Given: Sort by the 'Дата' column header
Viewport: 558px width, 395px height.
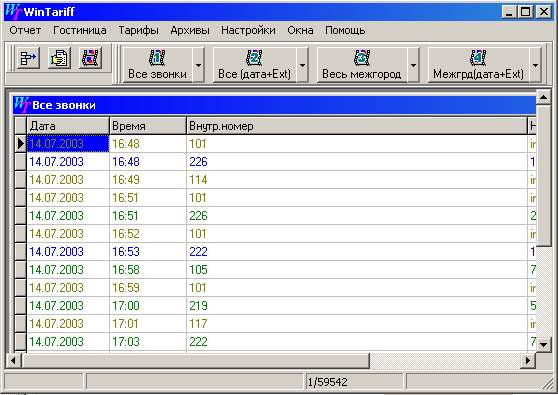Looking at the screenshot, I should coord(68,126).
